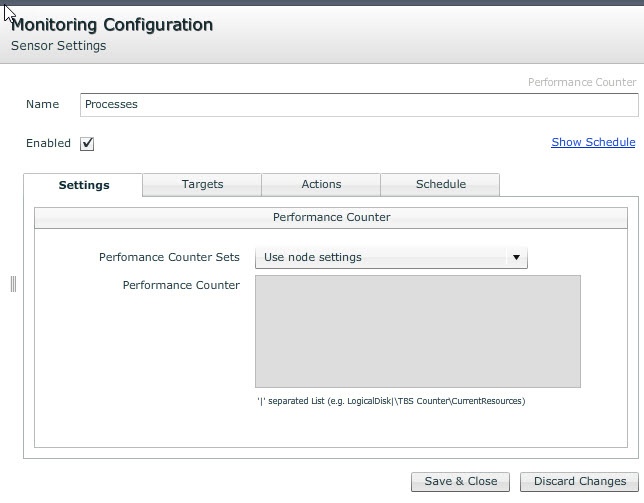This screenshot has height=503, width=644.
Task: Click the separated List hint text
Action: (390, 401)
